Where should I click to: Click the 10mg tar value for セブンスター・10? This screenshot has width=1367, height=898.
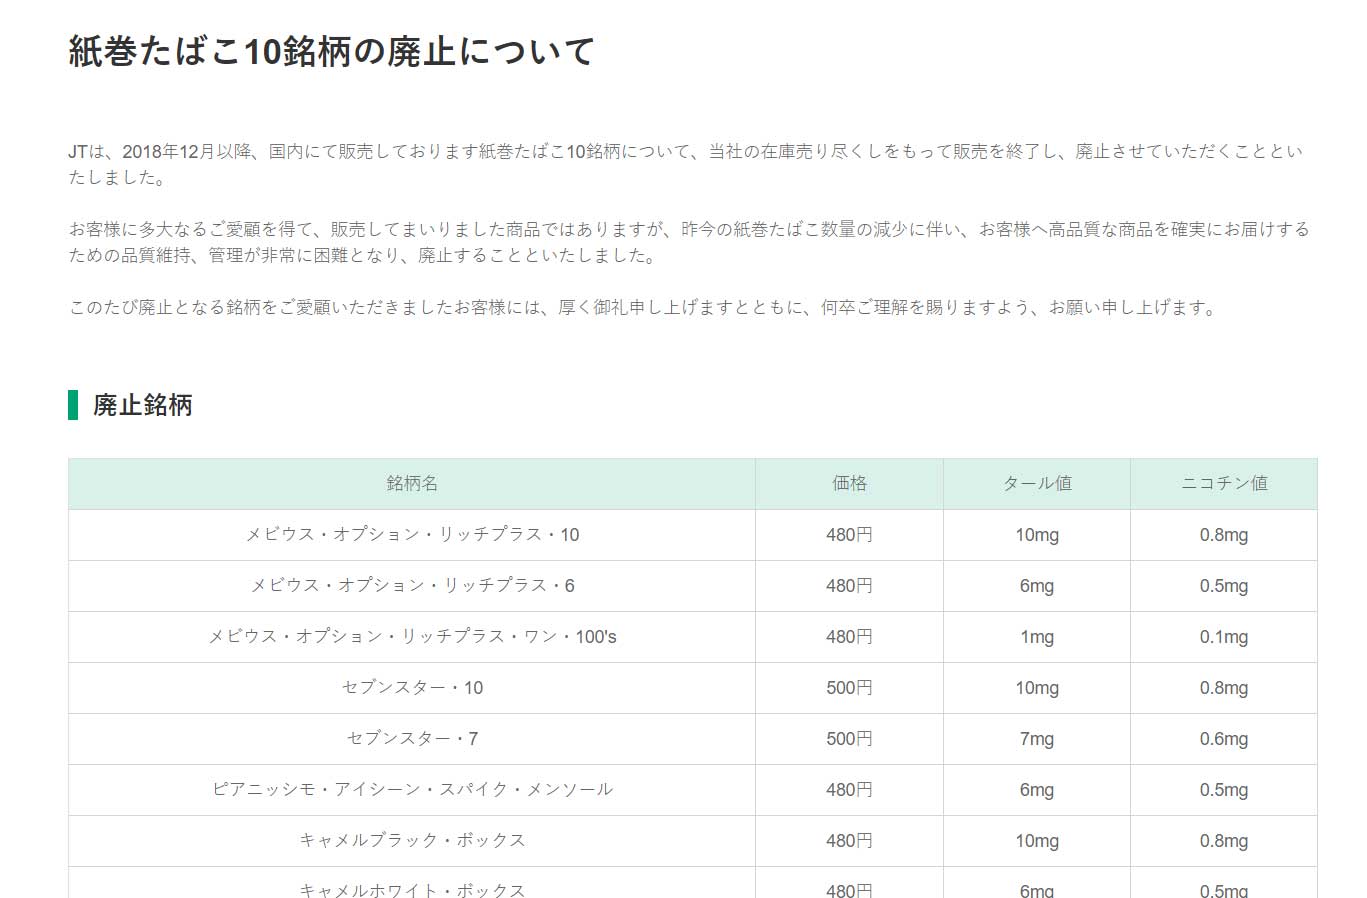[1037, 688]
